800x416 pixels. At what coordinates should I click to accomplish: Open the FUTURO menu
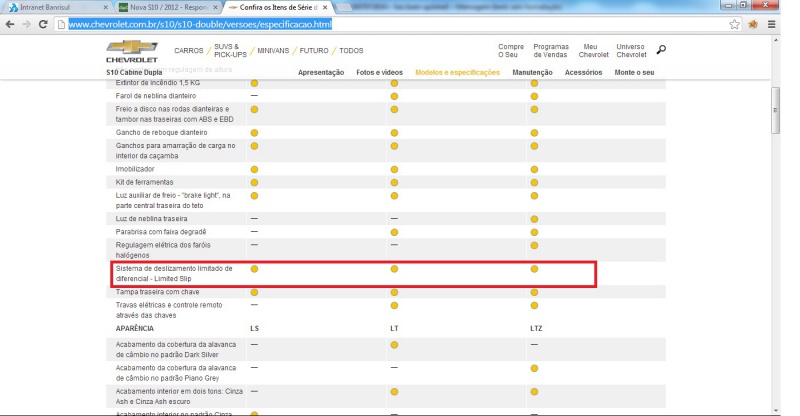click(x=314, y=51)
